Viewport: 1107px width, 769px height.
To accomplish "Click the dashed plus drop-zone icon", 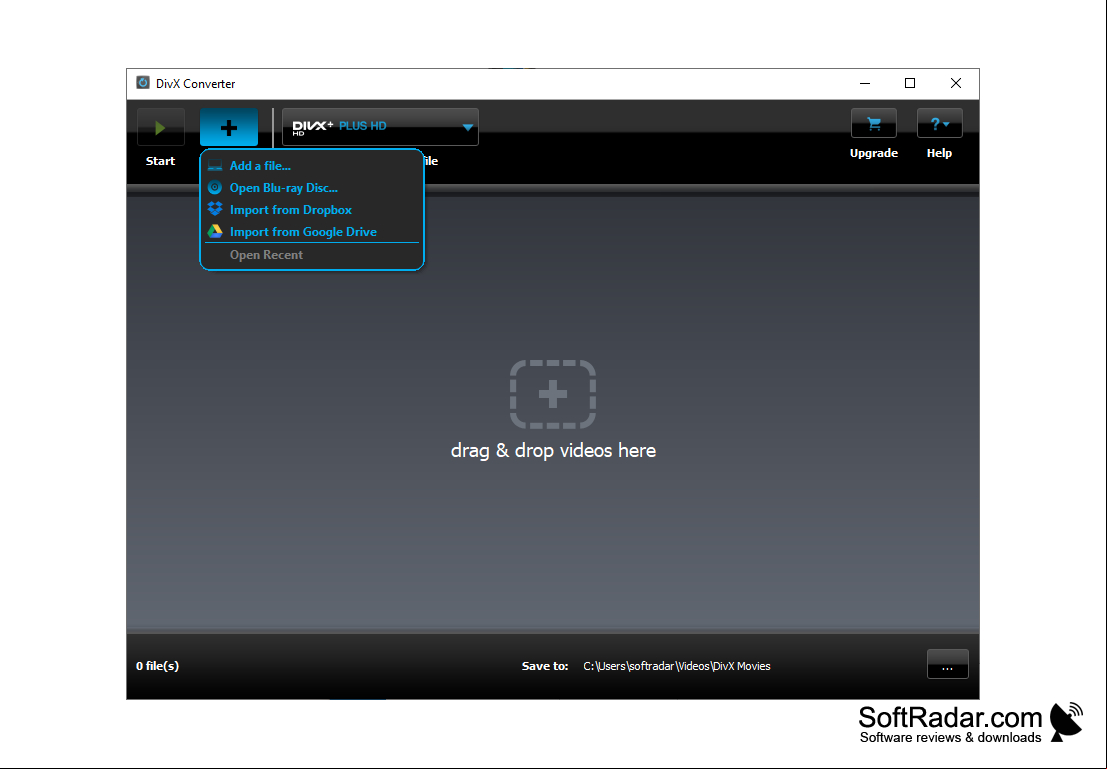I will pyautogui.click(x=553, y=394).
